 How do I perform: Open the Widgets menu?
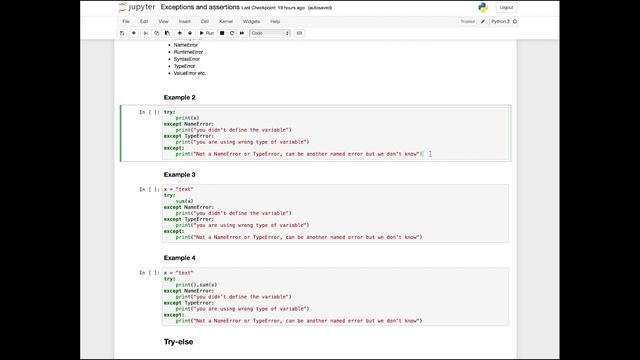pos(251,21)
